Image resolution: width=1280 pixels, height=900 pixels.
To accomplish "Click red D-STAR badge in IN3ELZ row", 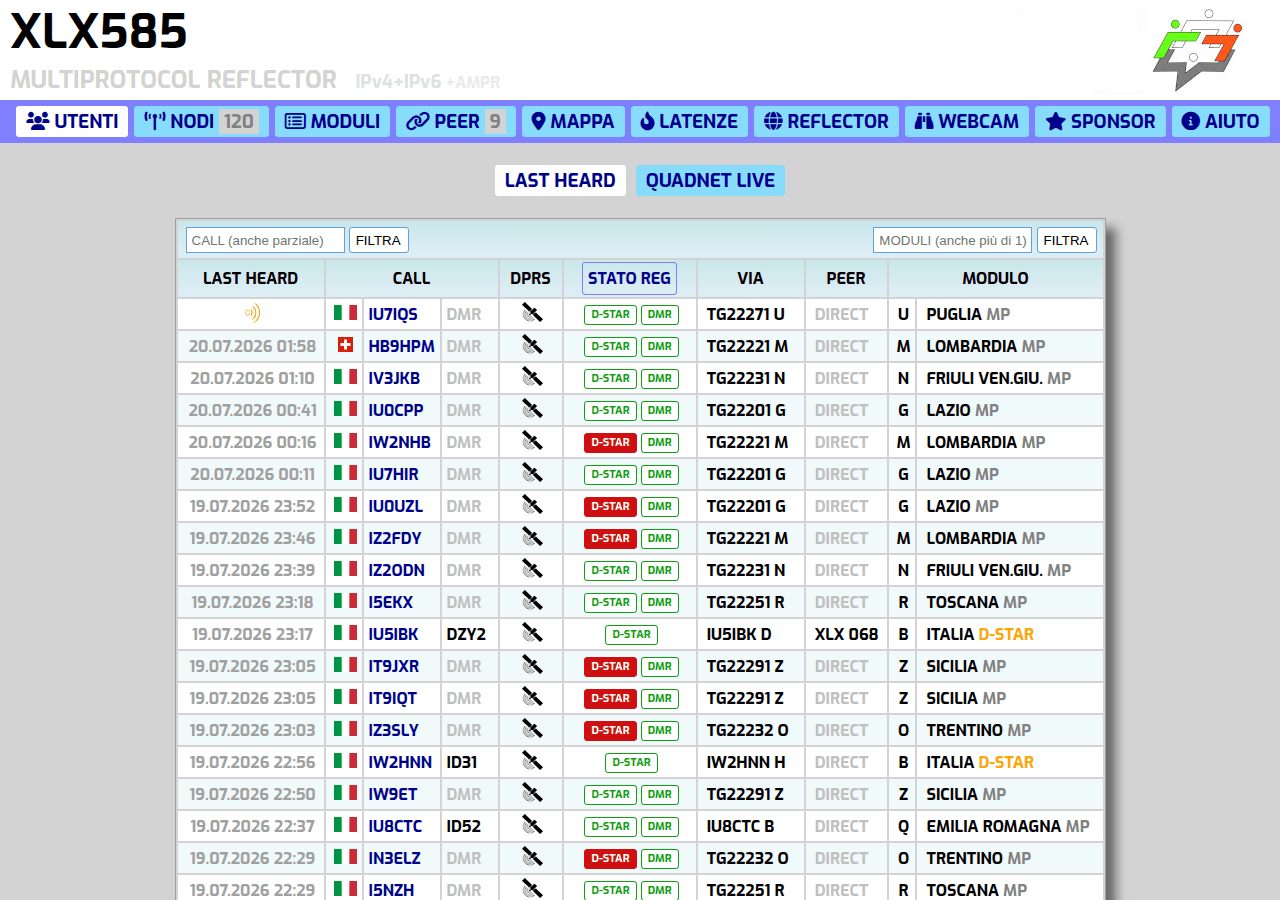I will point(610,858).
